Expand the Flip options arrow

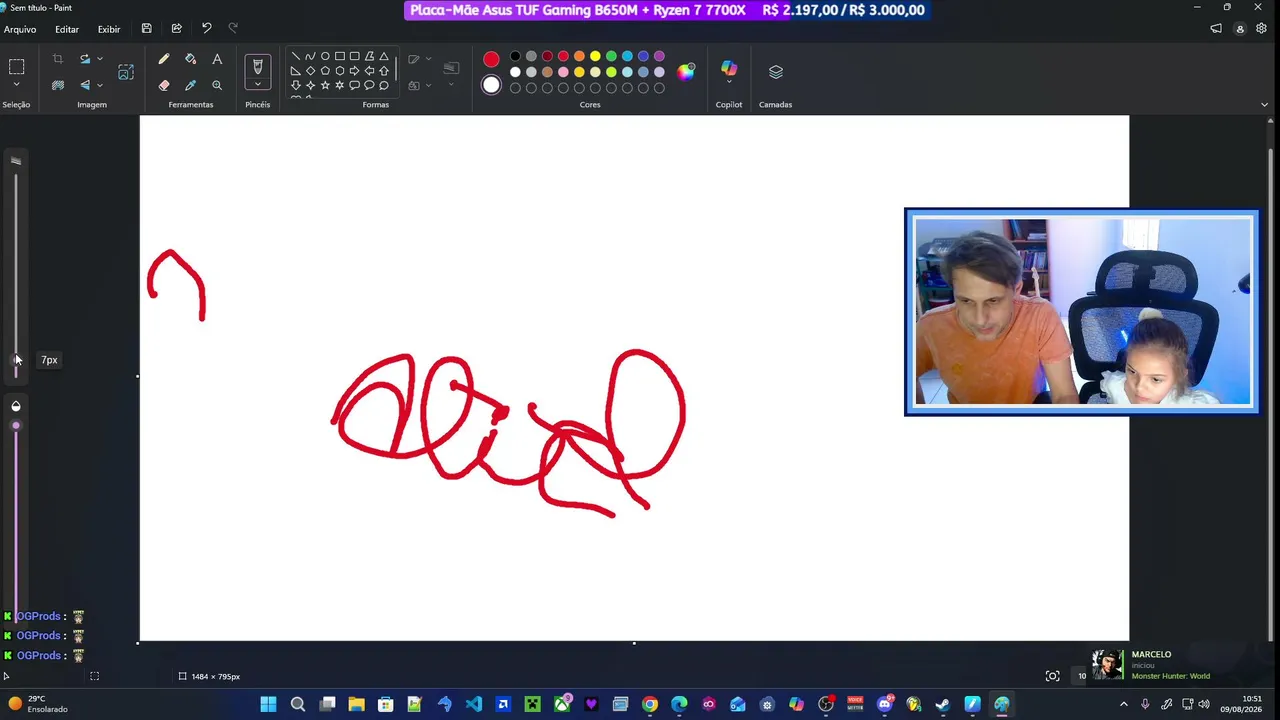click(x=100, y=85)
